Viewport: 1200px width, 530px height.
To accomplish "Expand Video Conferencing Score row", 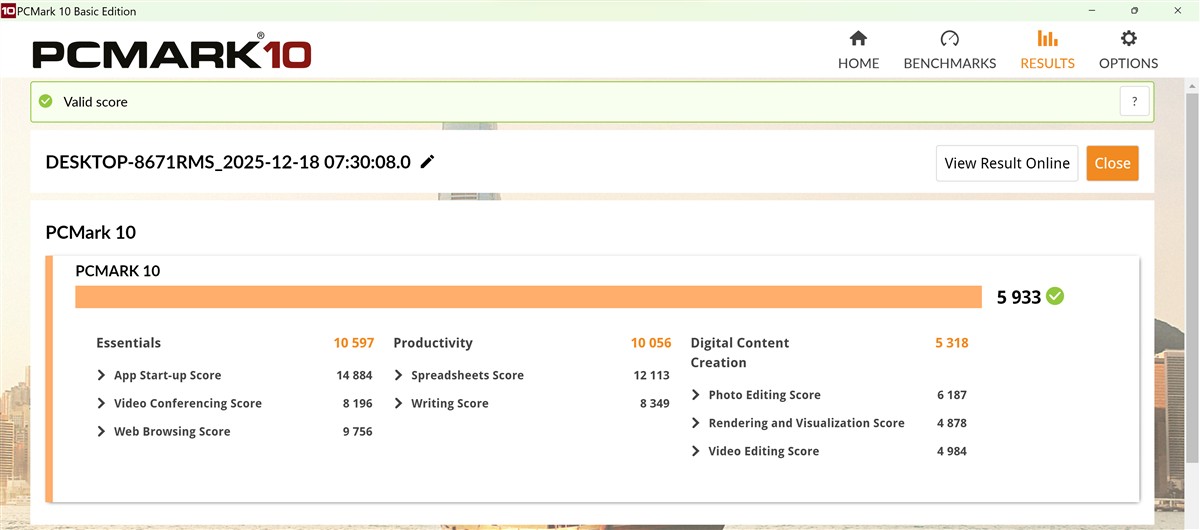I will click(x=101, y=403).
